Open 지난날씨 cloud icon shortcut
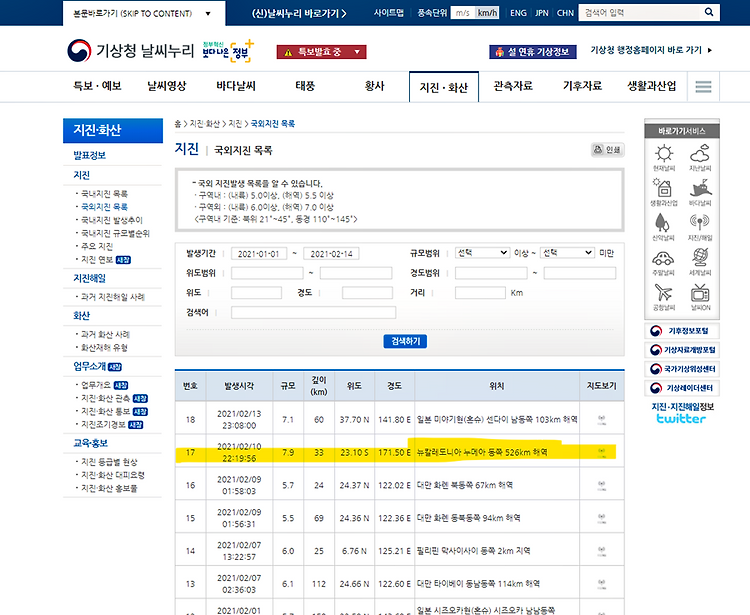The width and height of the screenshot is (750, 615). [700, 158]
